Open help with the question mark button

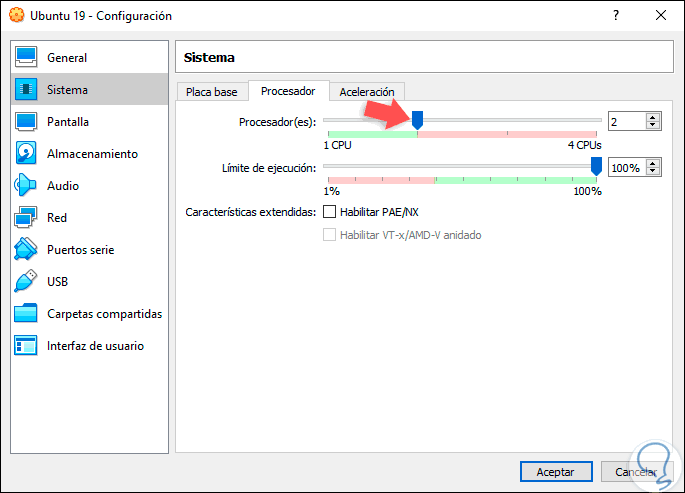[x=616, y=15]
